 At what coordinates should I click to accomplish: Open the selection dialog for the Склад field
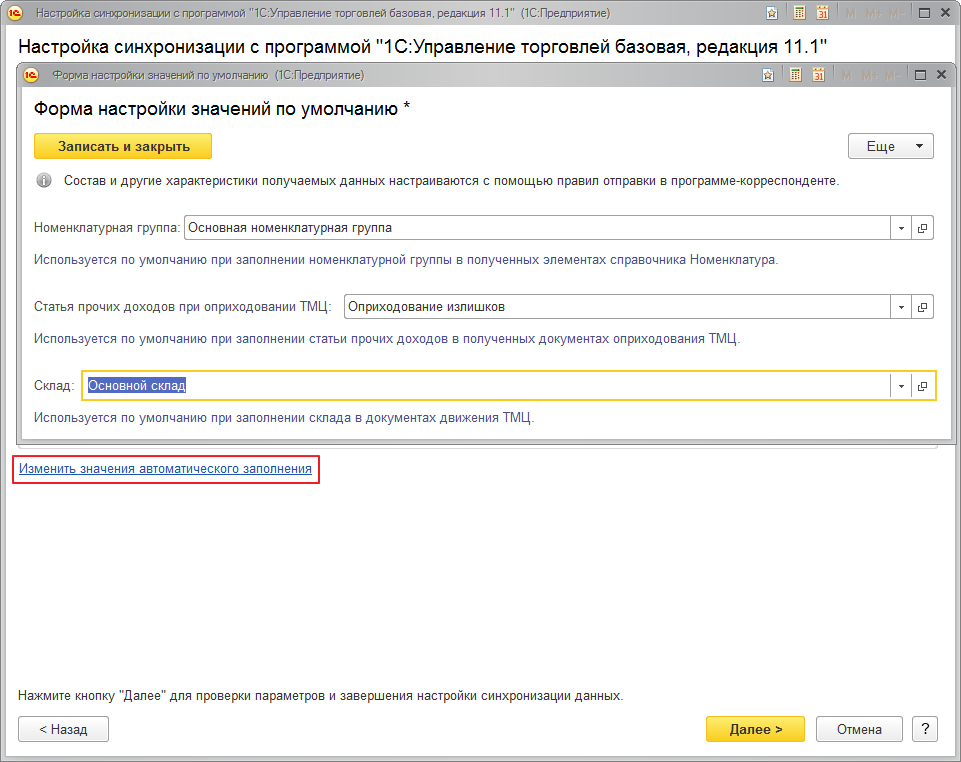(922, 385)
